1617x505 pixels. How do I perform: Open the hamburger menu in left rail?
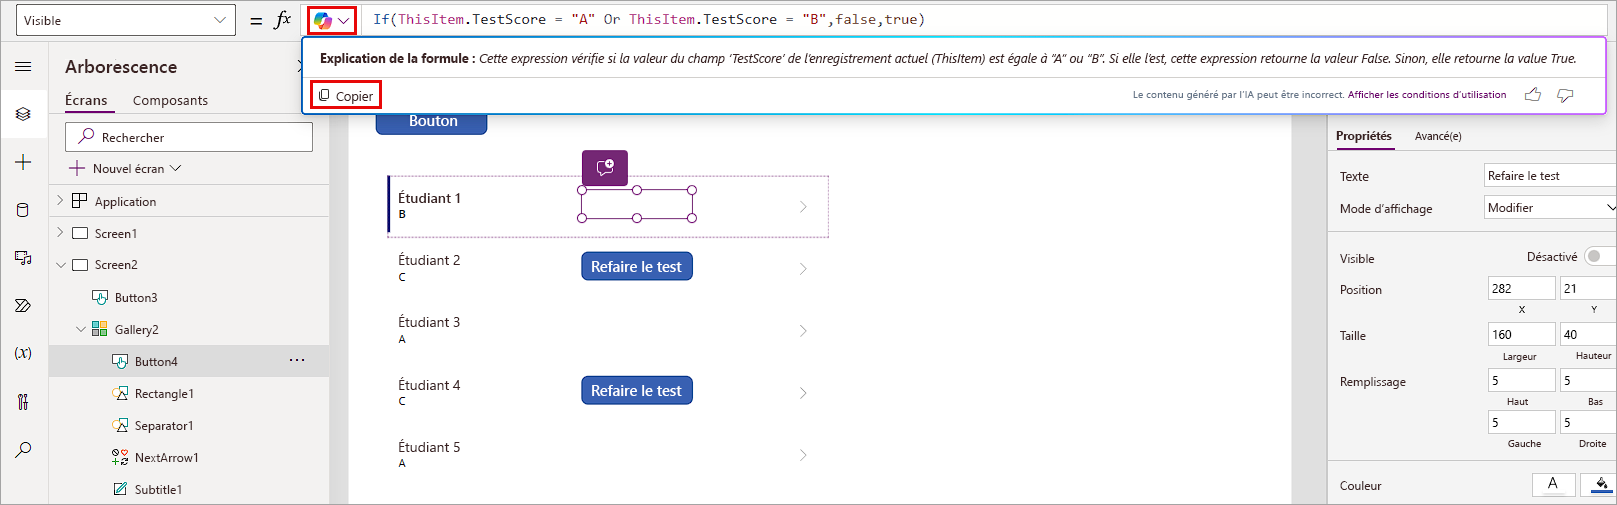click(23, 67)
